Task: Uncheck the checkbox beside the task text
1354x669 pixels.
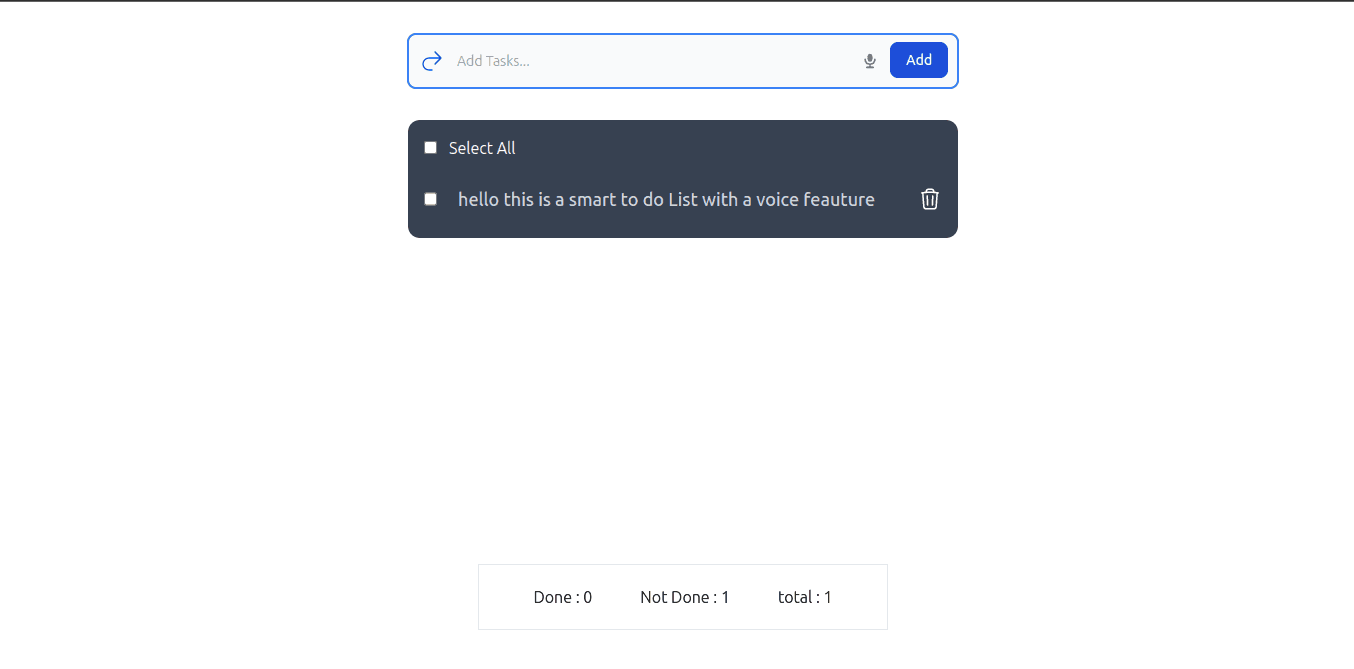Action: (430, 199)
